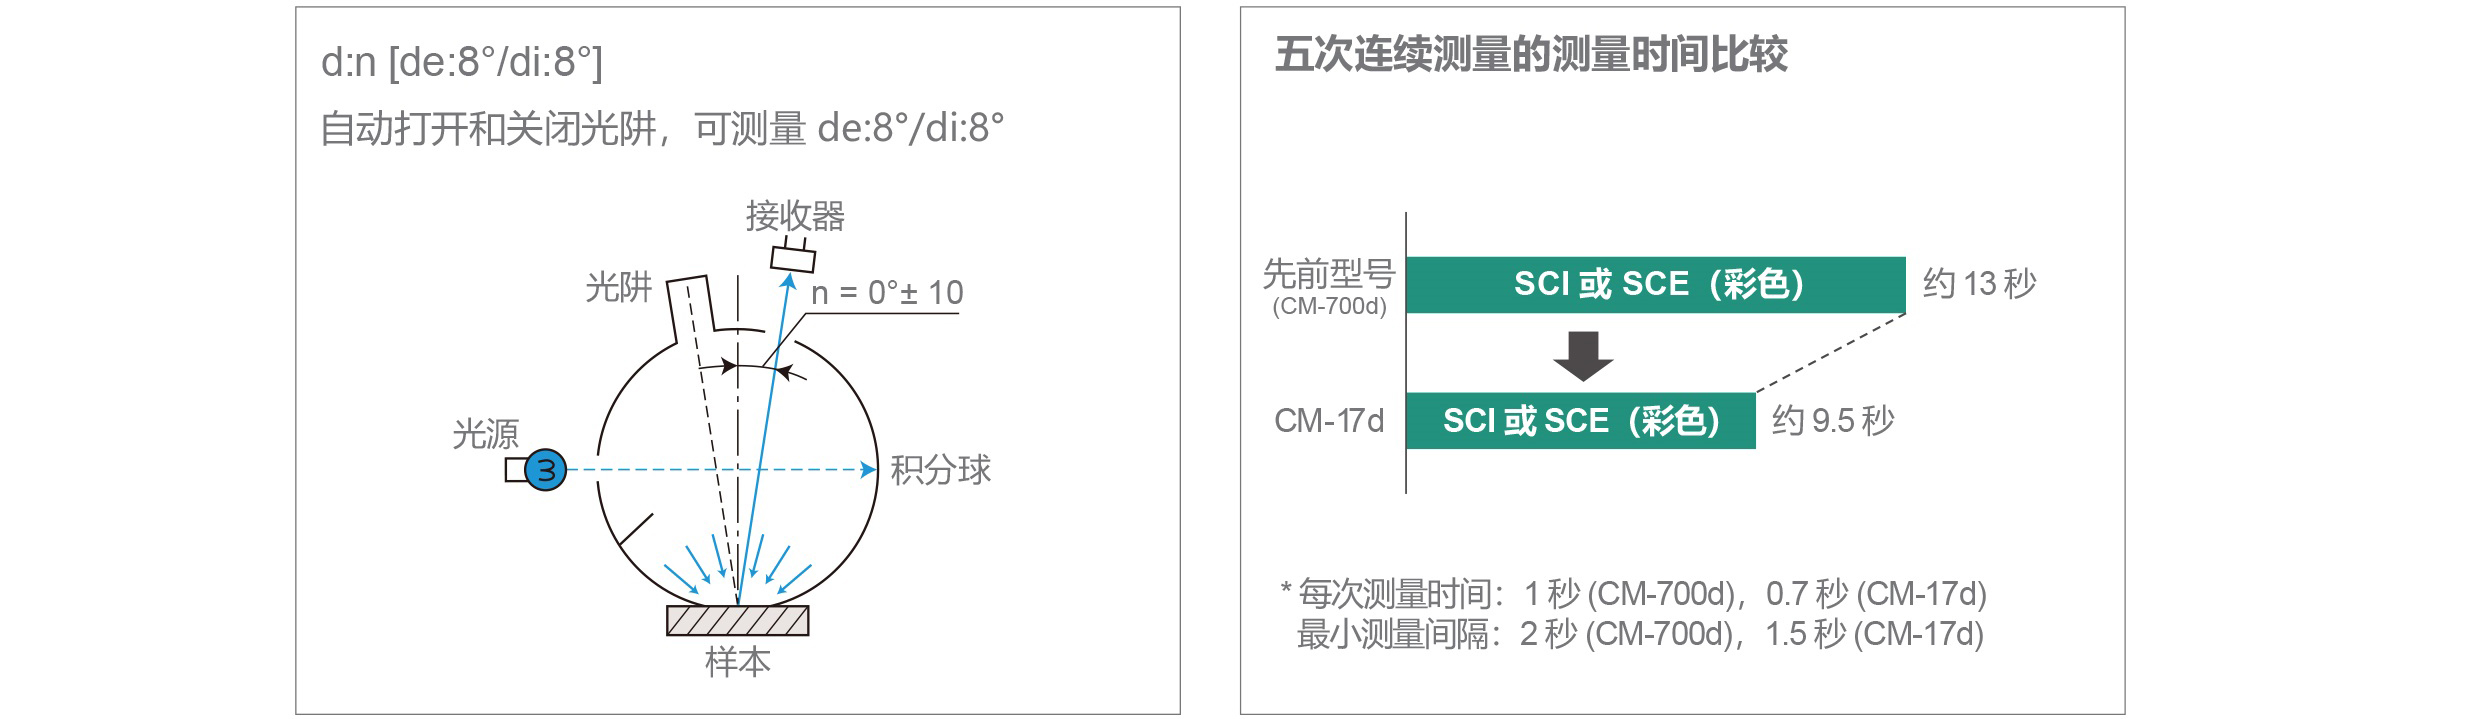Click the blue light source circle

coord(546,469)
